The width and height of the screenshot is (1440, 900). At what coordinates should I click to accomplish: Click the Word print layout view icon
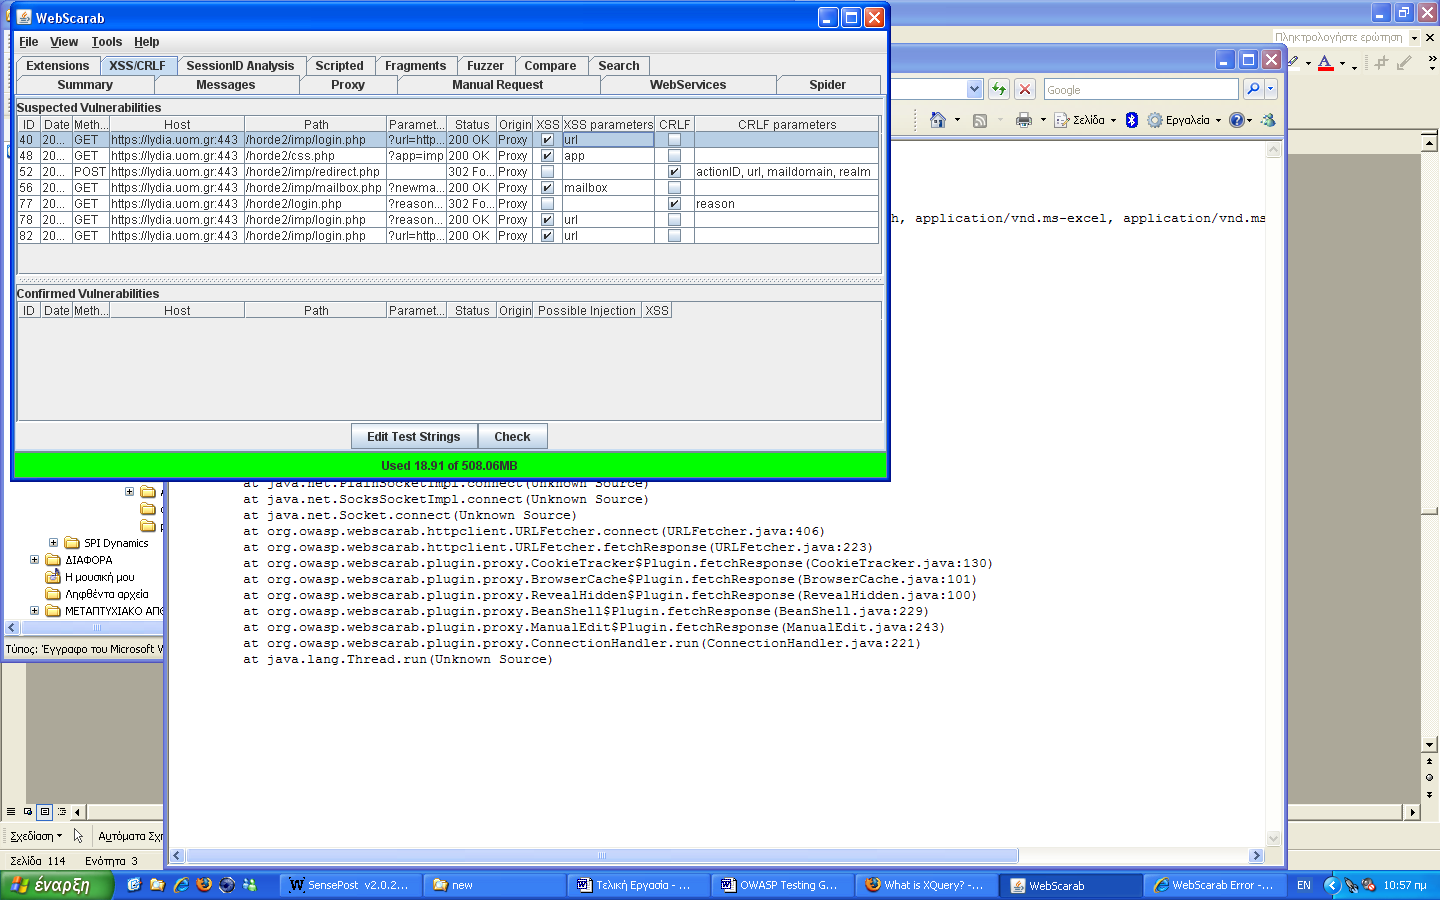(x=45, y=812)
